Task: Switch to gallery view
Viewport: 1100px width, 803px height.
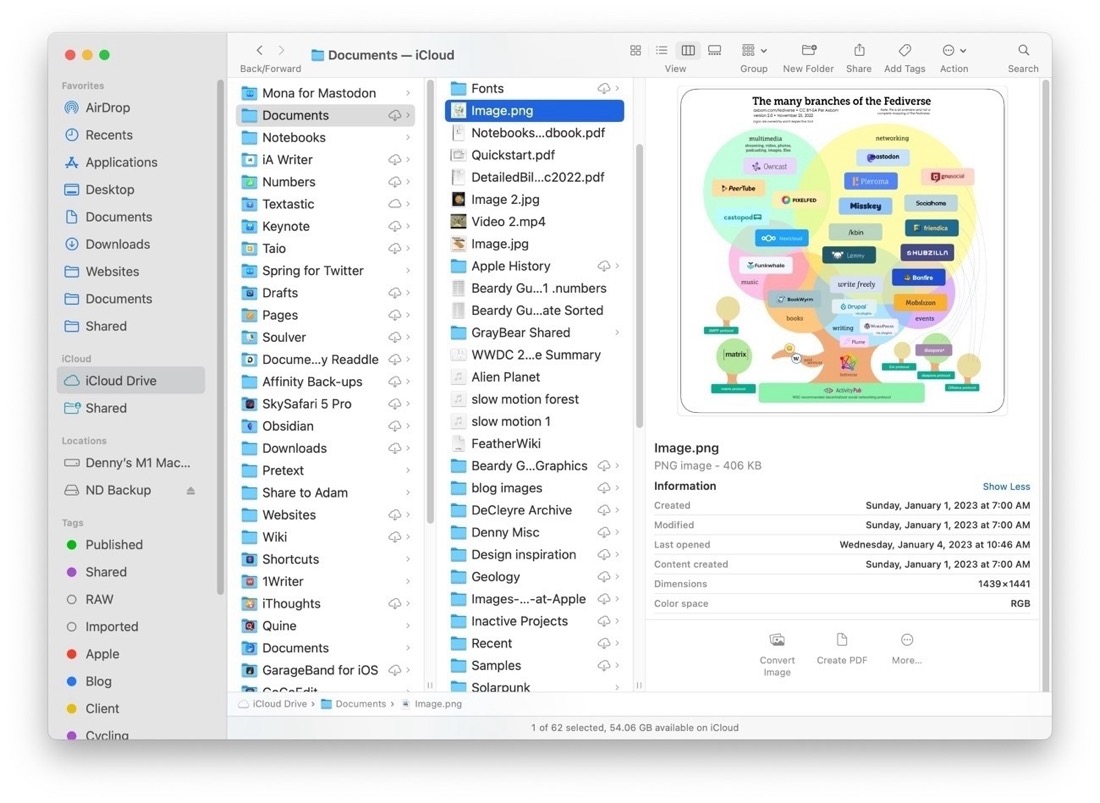Action: click(x=713, y=49)
